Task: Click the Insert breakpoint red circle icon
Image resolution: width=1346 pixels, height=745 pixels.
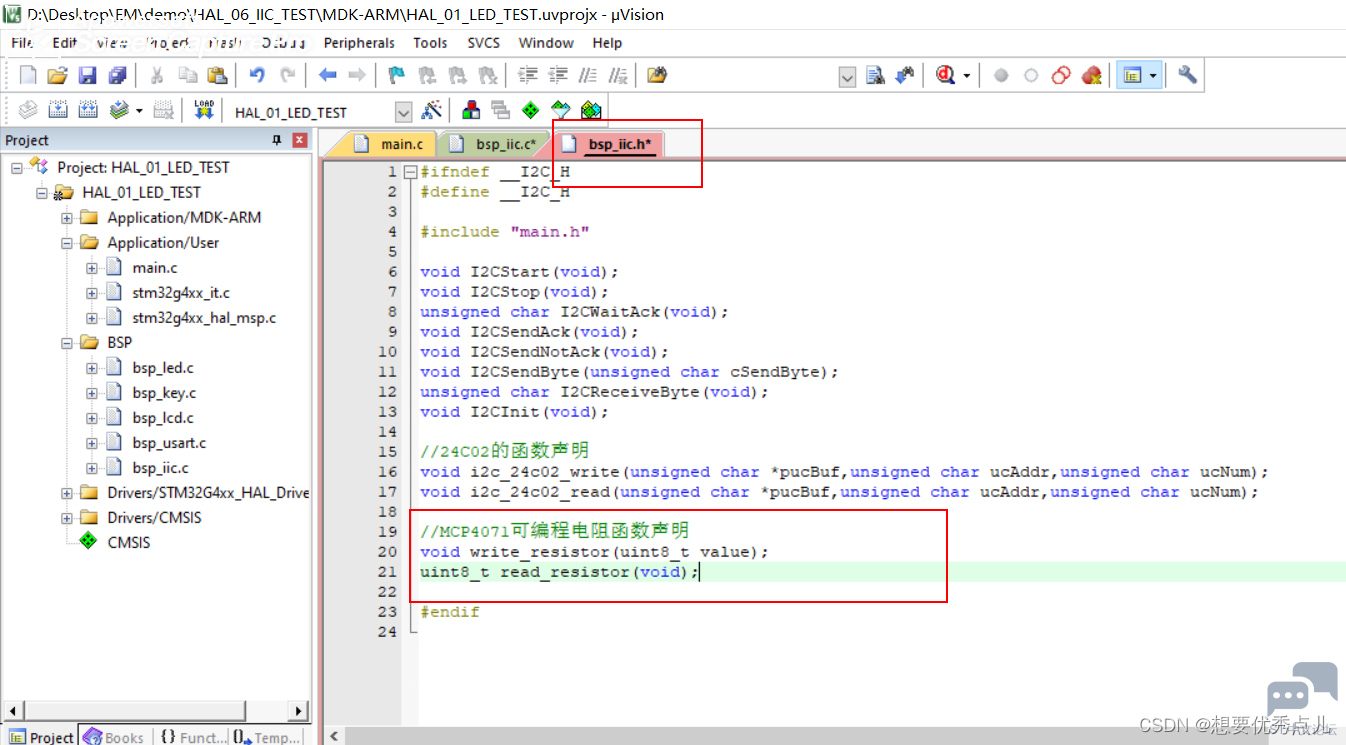Action: point(1001,75)
